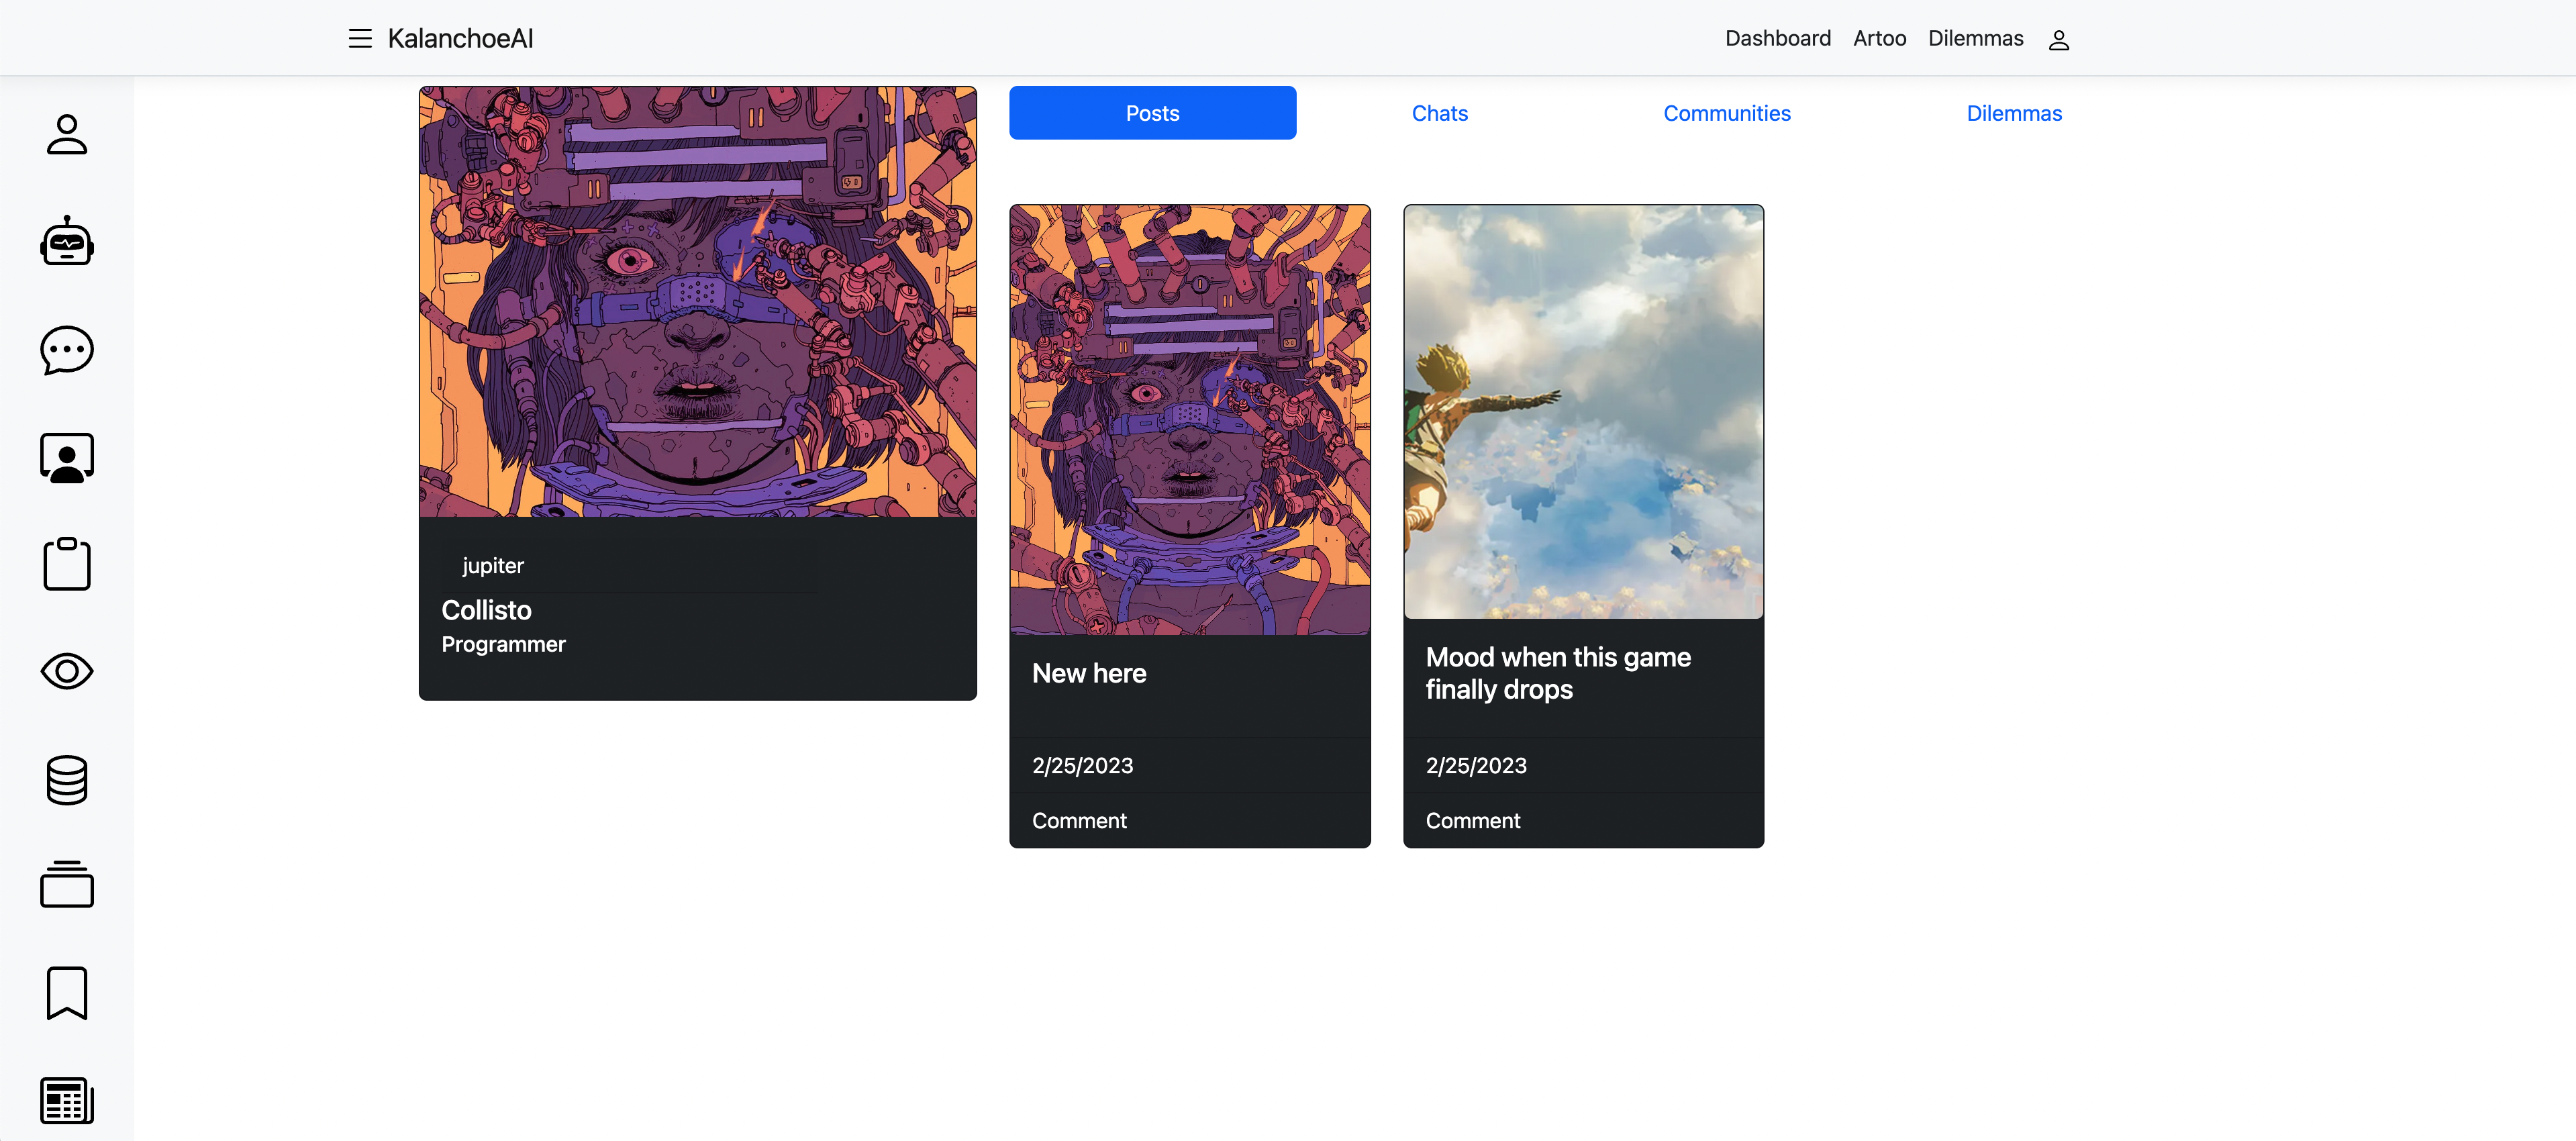Click Comment on the New here post

tap(1079, 820)
